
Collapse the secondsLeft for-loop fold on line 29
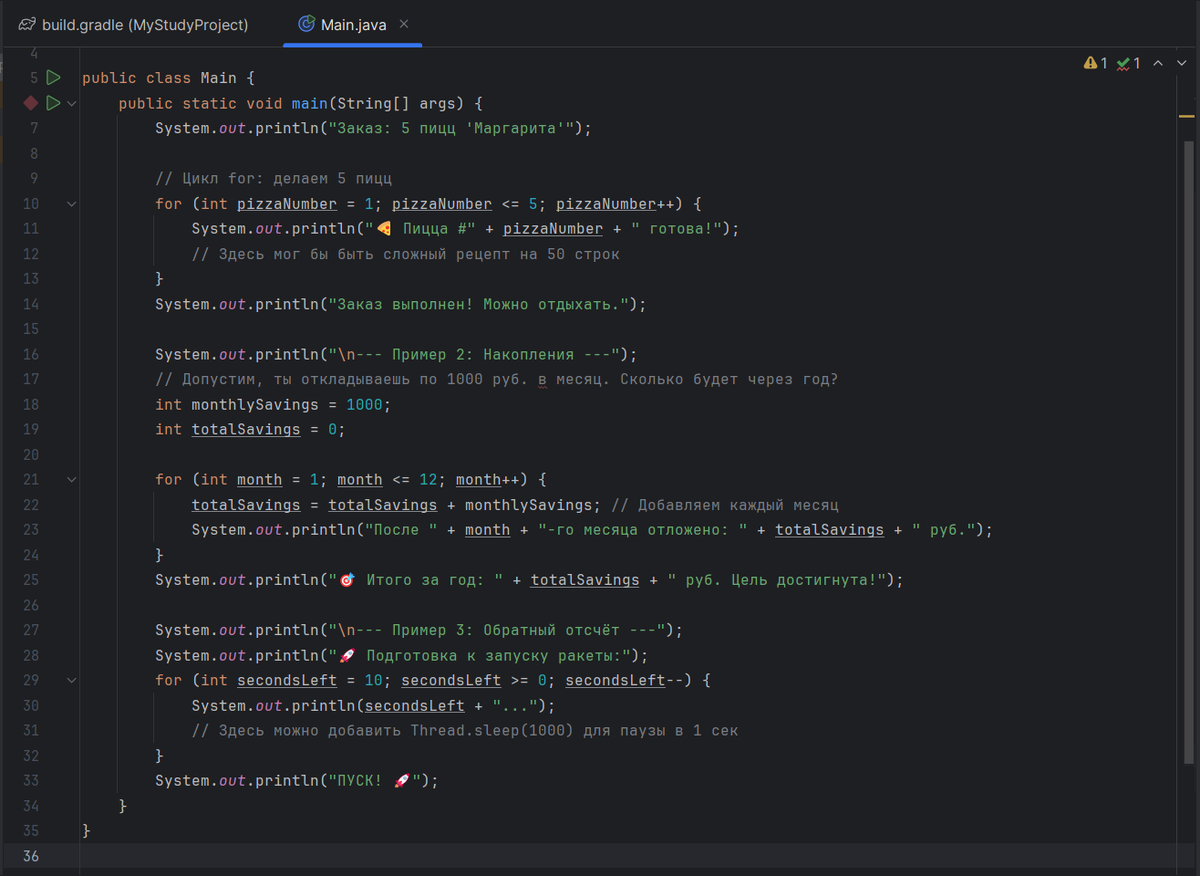71,680
